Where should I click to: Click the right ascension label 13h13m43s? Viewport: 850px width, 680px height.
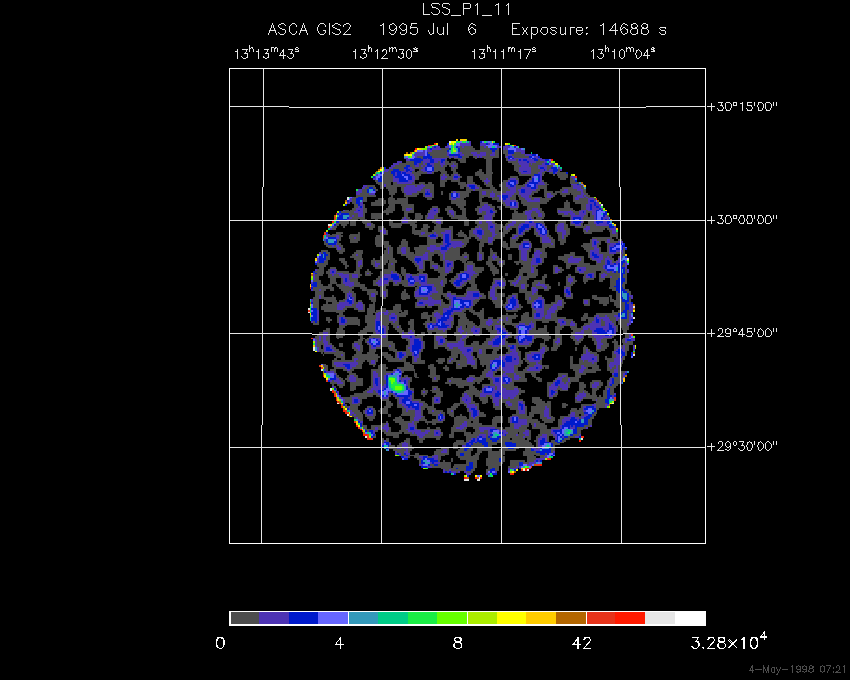[267, 54]
